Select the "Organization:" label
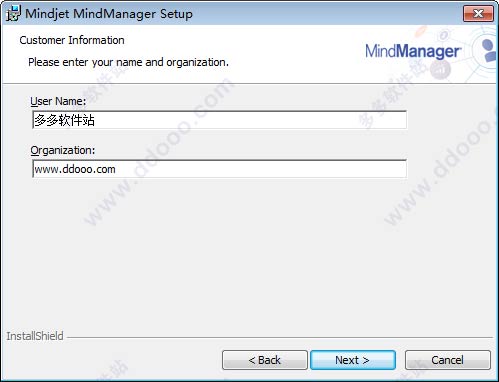 coord(63,150)
